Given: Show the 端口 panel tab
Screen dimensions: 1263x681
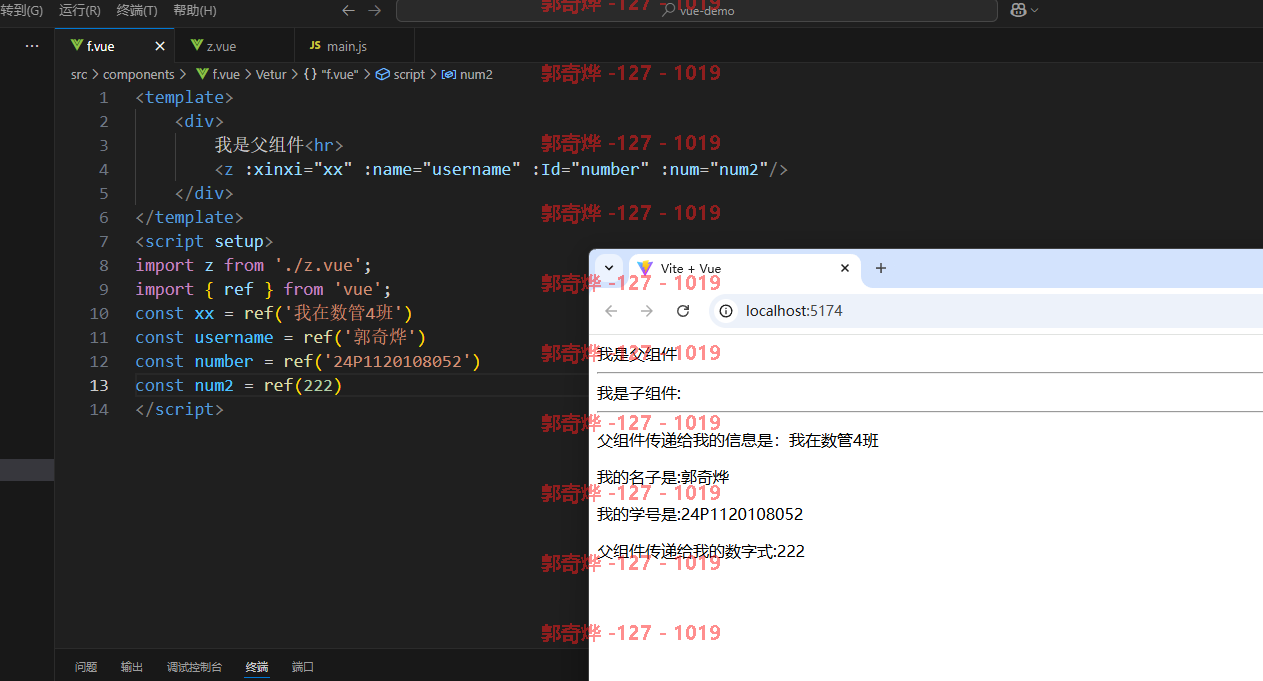Looking at the screenshot, I should pos(303,667).
